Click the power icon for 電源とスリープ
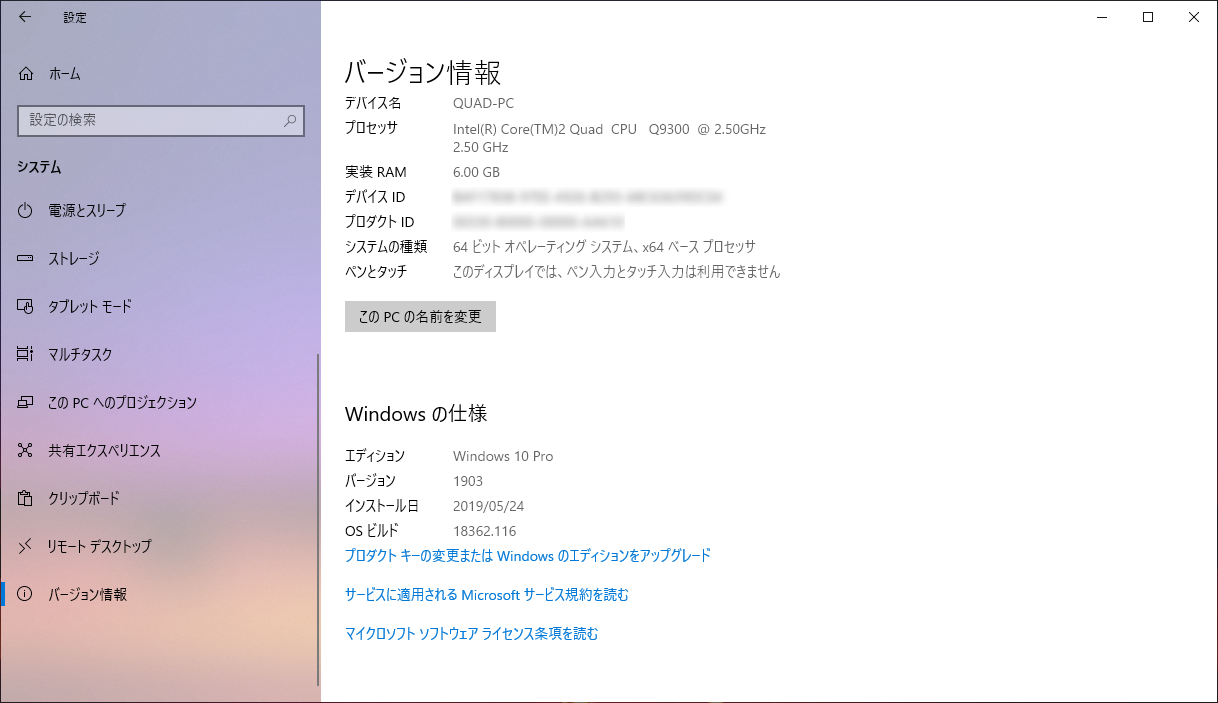The height and width of the screenshot is (703, 1218). click(26, 211)
